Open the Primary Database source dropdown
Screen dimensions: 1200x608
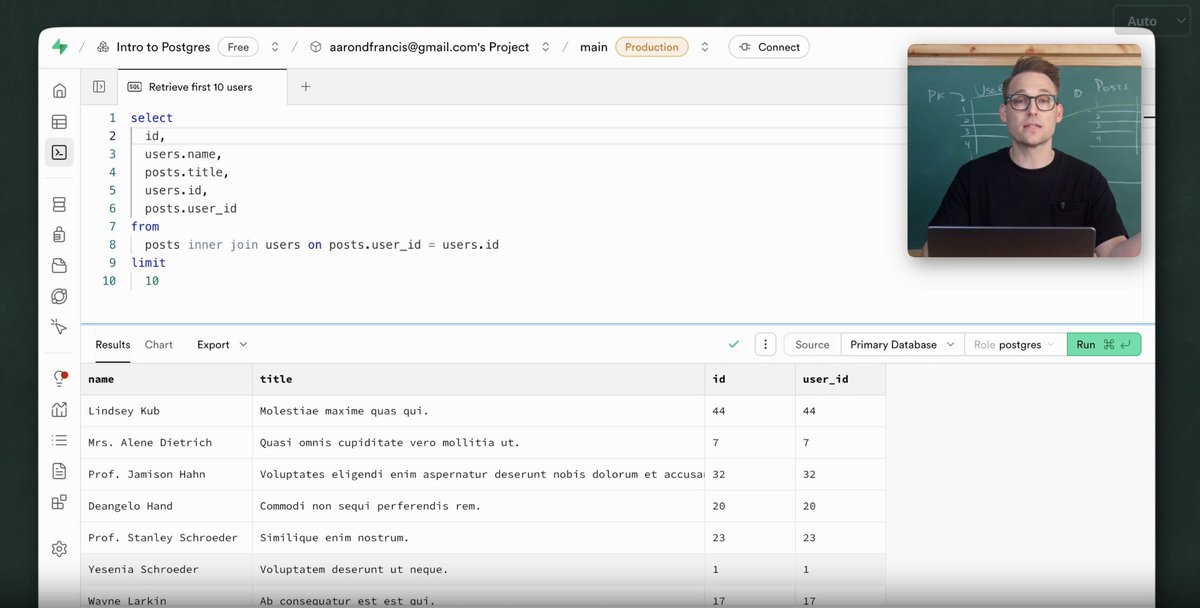point(900,344)
